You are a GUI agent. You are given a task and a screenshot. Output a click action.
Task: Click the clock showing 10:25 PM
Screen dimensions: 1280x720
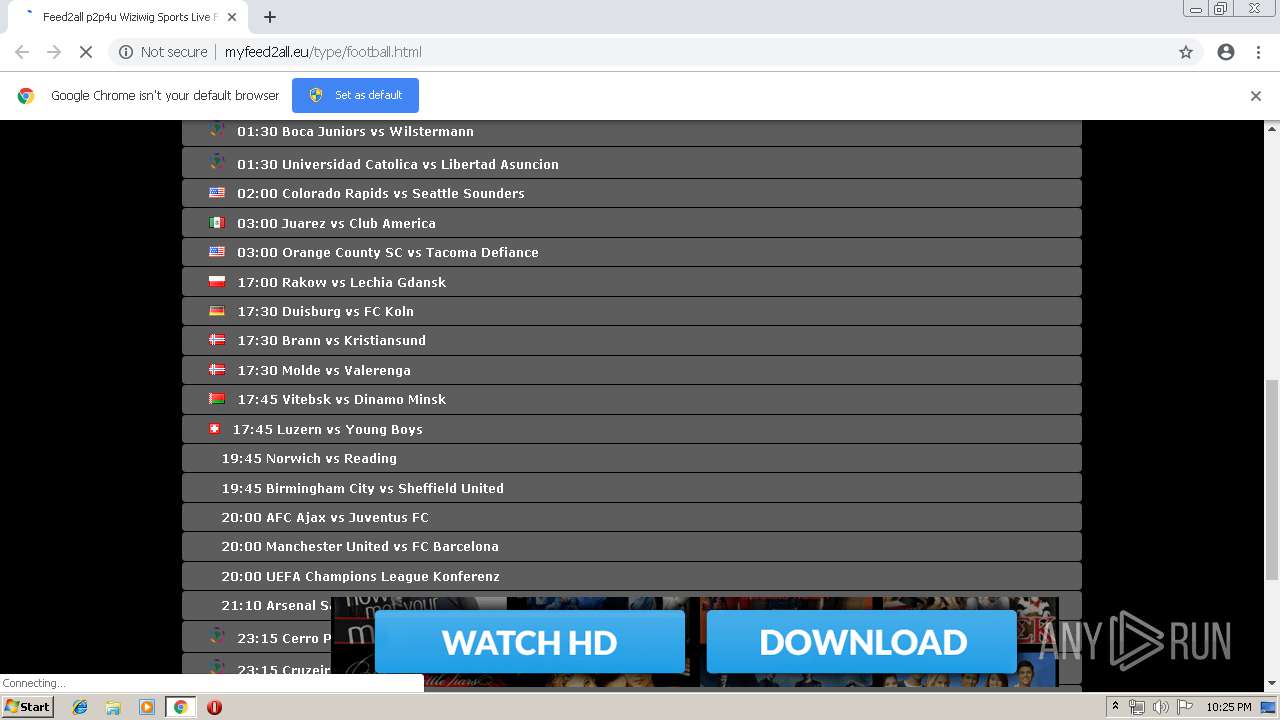click(x=1229, y=707)
